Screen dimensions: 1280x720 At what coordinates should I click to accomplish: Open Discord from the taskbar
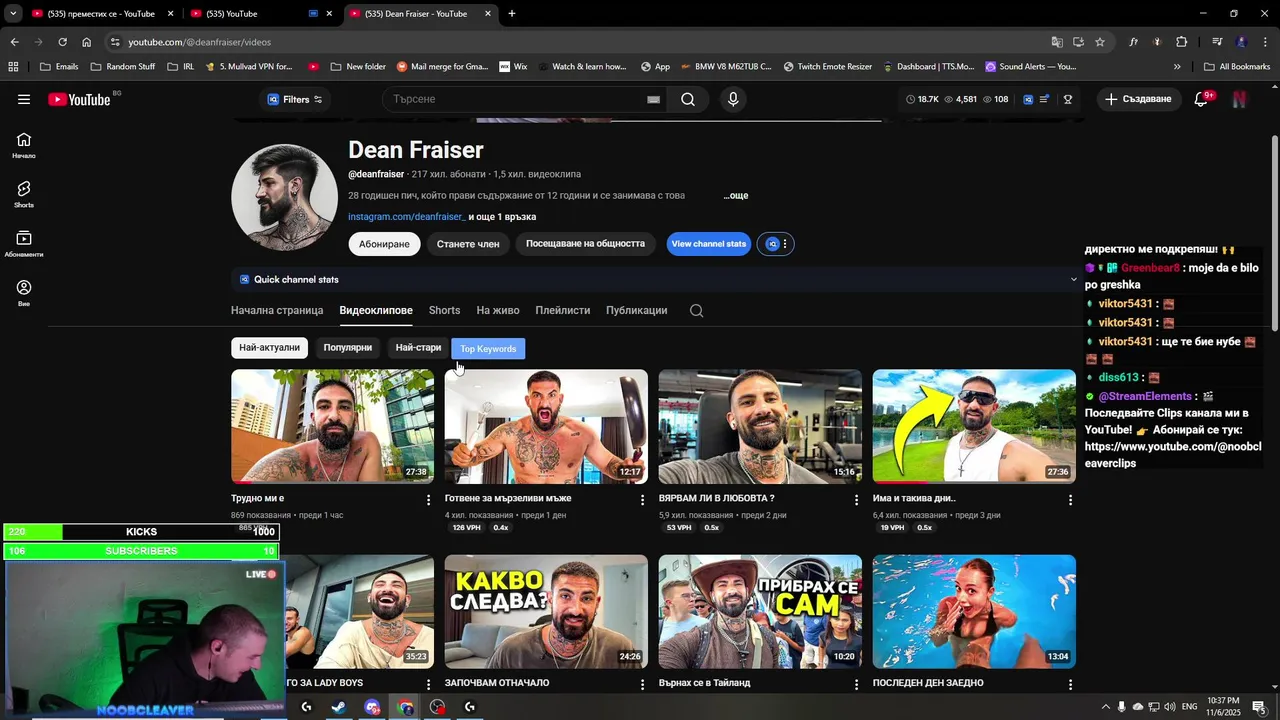tap(372, 707)
